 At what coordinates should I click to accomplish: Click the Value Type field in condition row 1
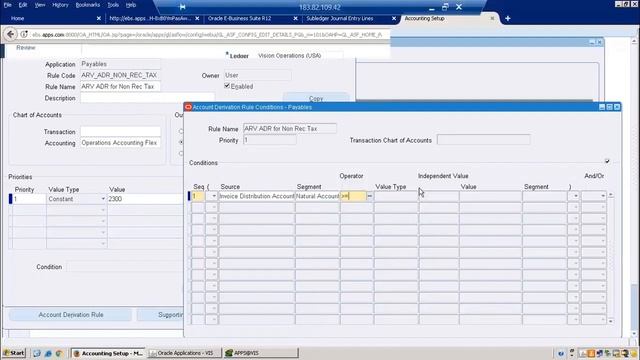pyautogui.click(x=396, y=196)
